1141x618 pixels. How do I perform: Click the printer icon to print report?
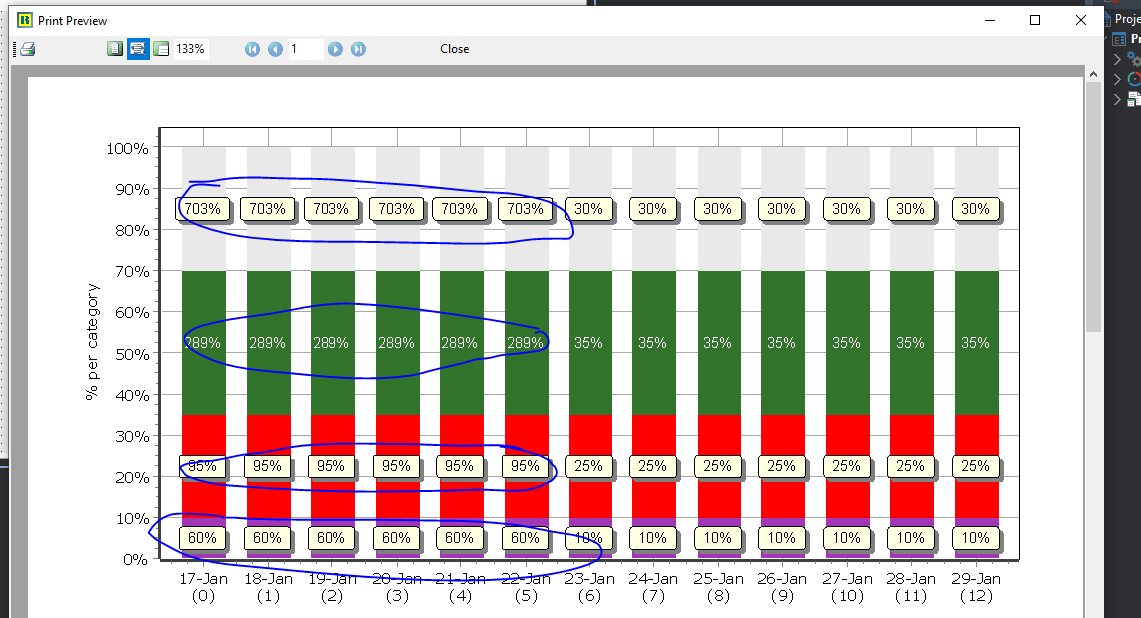(x=28, y=49)
